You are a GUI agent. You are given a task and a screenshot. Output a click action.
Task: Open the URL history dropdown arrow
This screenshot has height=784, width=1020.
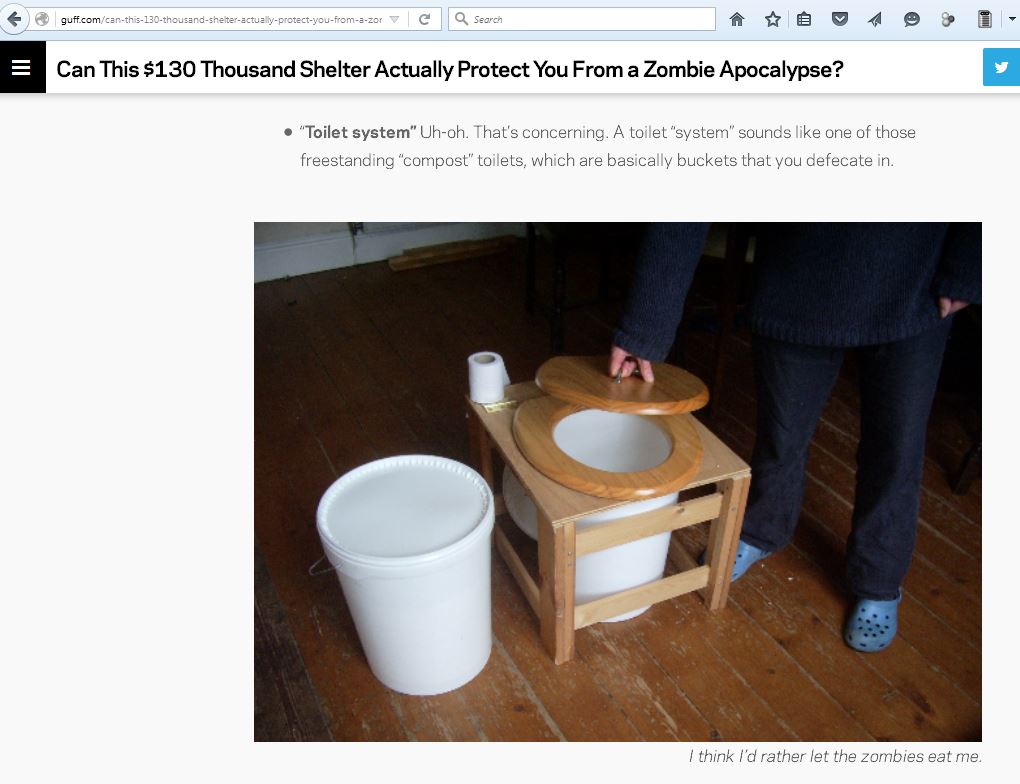pyautogui.click(x=394, y=20)
